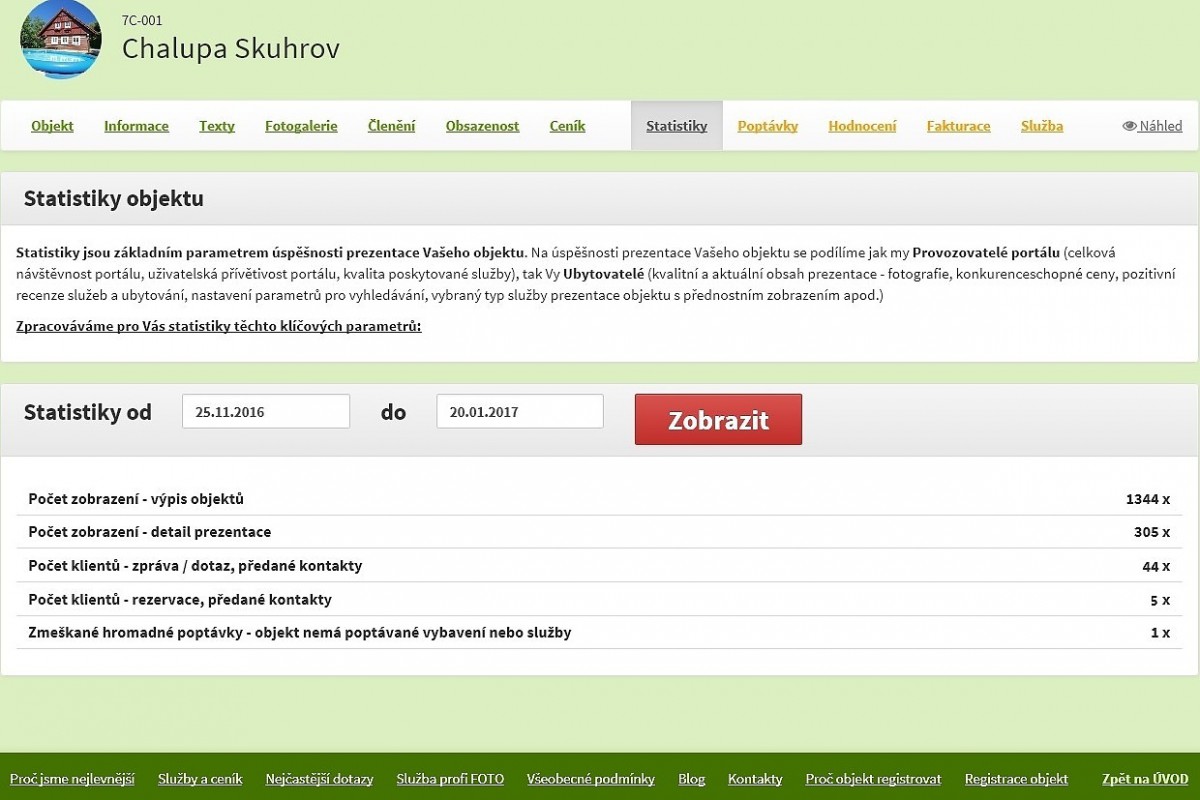Click Zpět na ÚVOD link
The width and height of the screenshot is (1200, 800).
coord(1144,779)
